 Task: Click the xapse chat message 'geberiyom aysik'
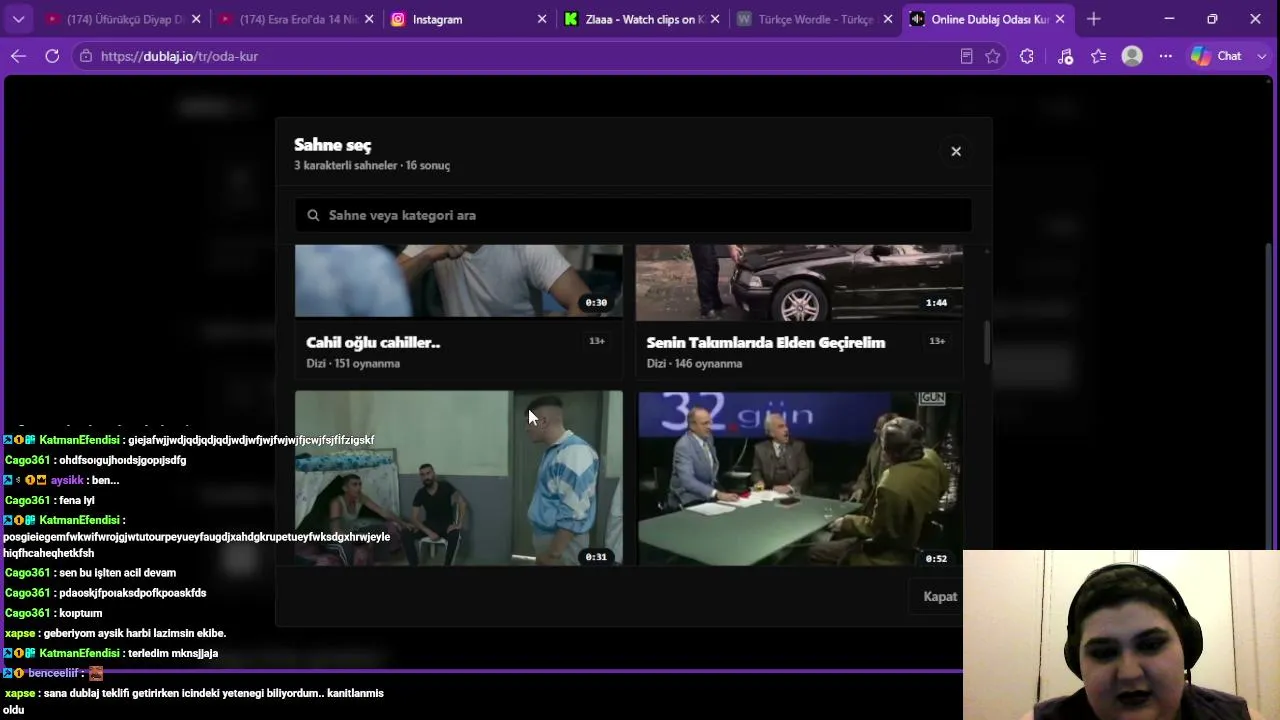(135, 633)
